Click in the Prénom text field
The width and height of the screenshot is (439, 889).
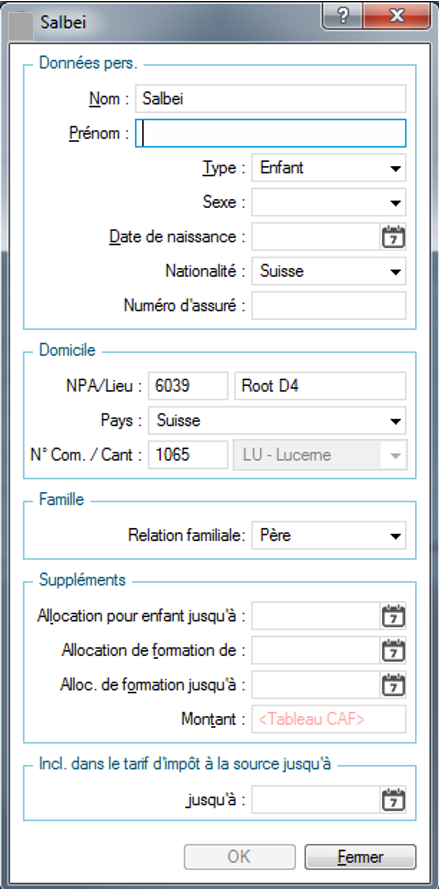tap(271, 133)
